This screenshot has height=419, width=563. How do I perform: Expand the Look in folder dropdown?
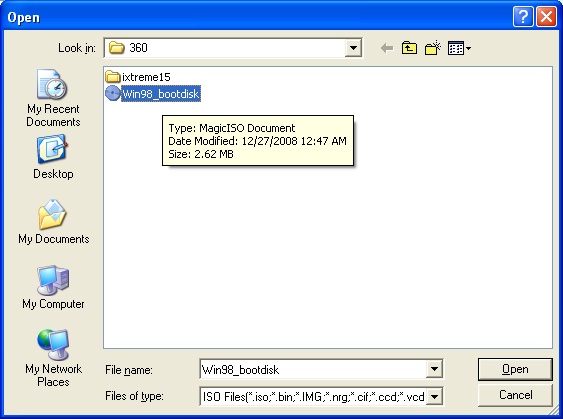[353, 48]
